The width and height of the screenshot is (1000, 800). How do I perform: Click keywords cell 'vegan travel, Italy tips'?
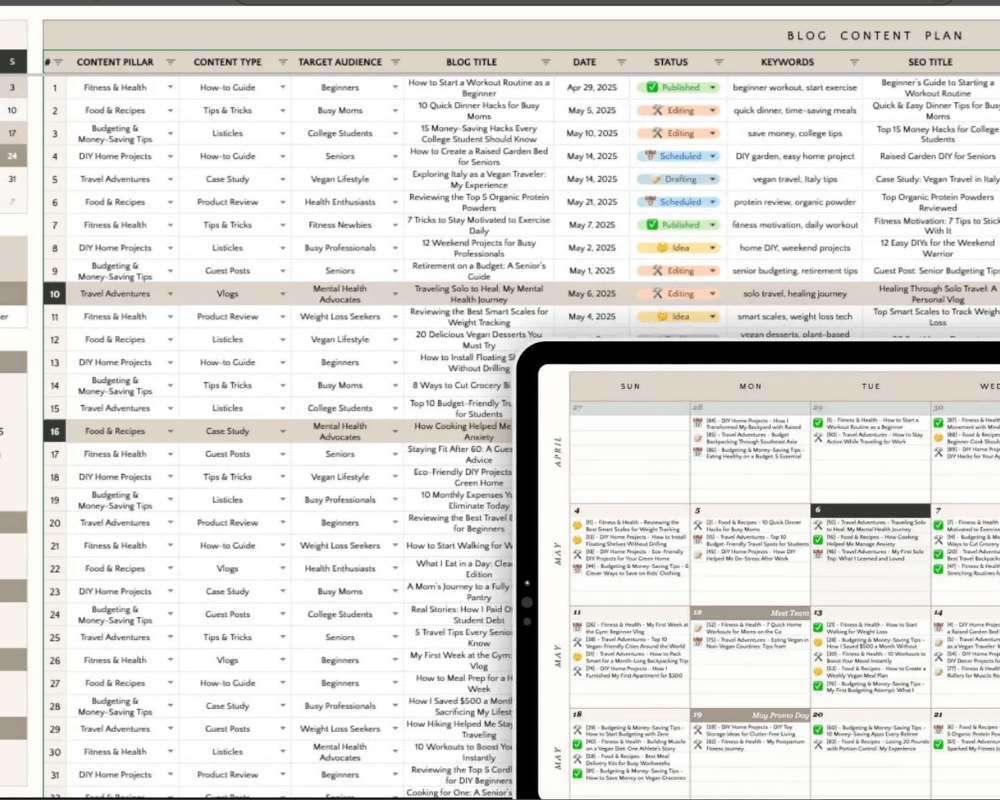click(795, 179)
